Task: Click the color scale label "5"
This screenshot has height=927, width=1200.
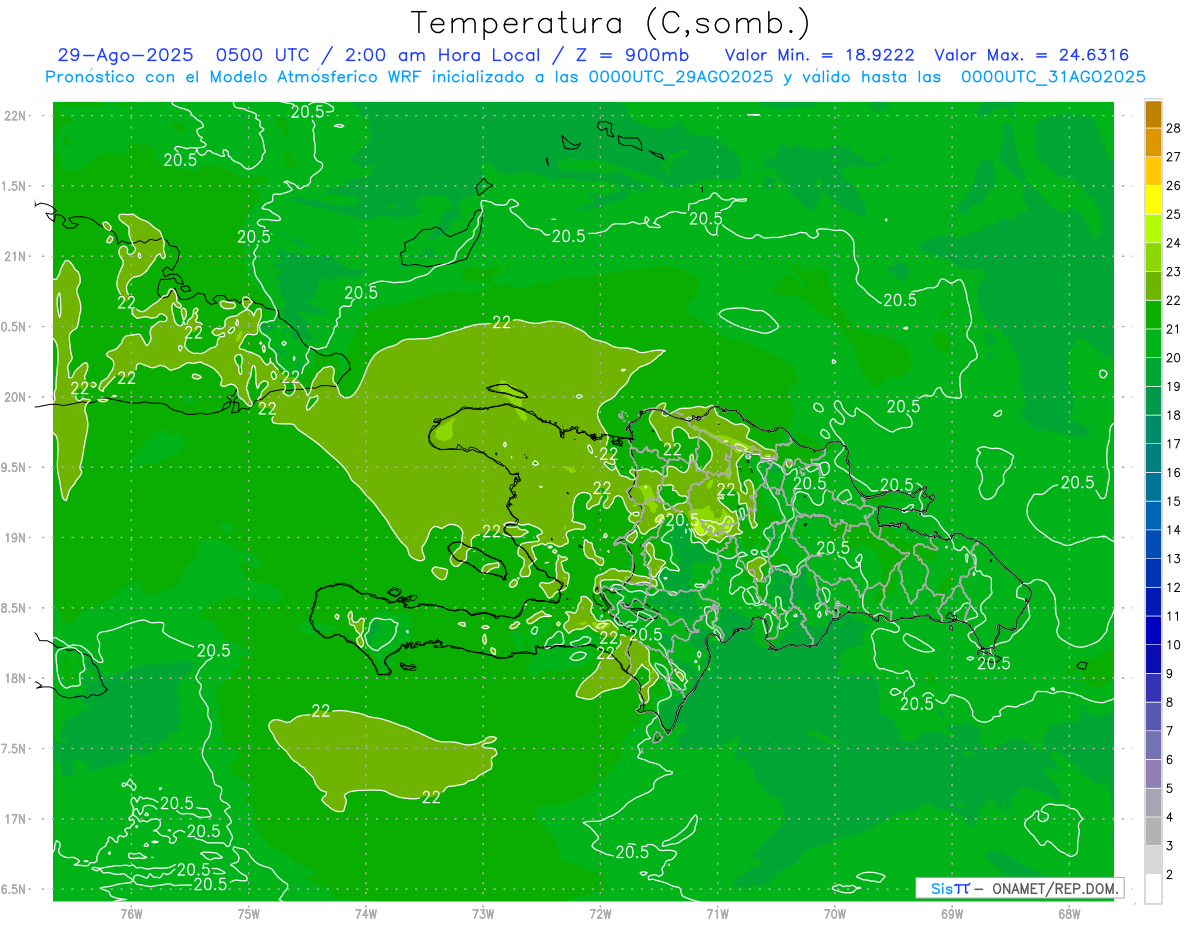Action: point(1170,788)
